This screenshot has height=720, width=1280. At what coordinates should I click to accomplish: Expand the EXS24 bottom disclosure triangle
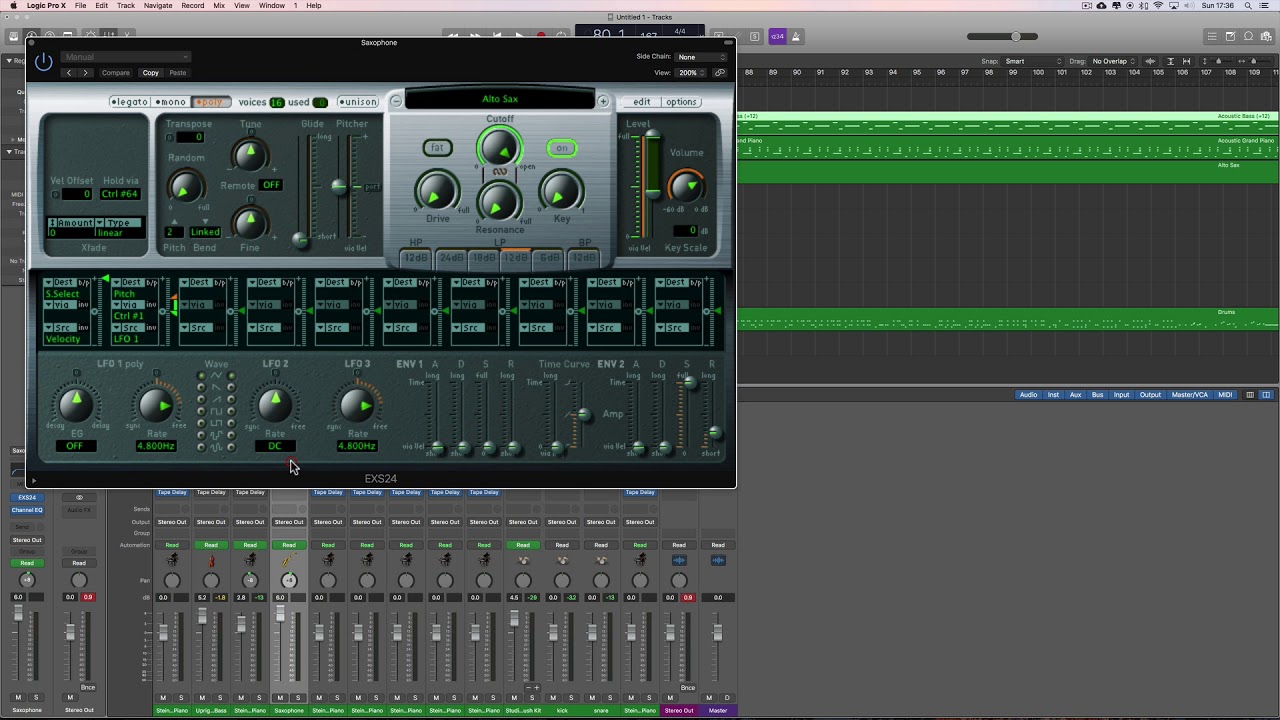[33, 481]
